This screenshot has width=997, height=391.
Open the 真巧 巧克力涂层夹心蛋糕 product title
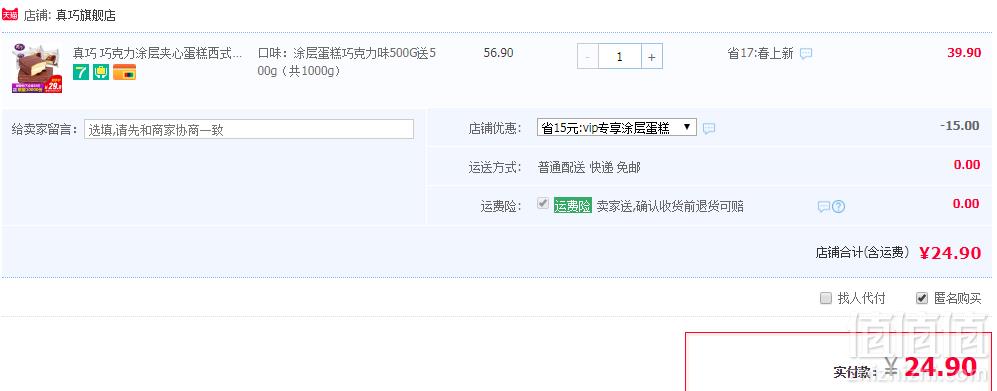pyautogui.click(x=158, y=53)
